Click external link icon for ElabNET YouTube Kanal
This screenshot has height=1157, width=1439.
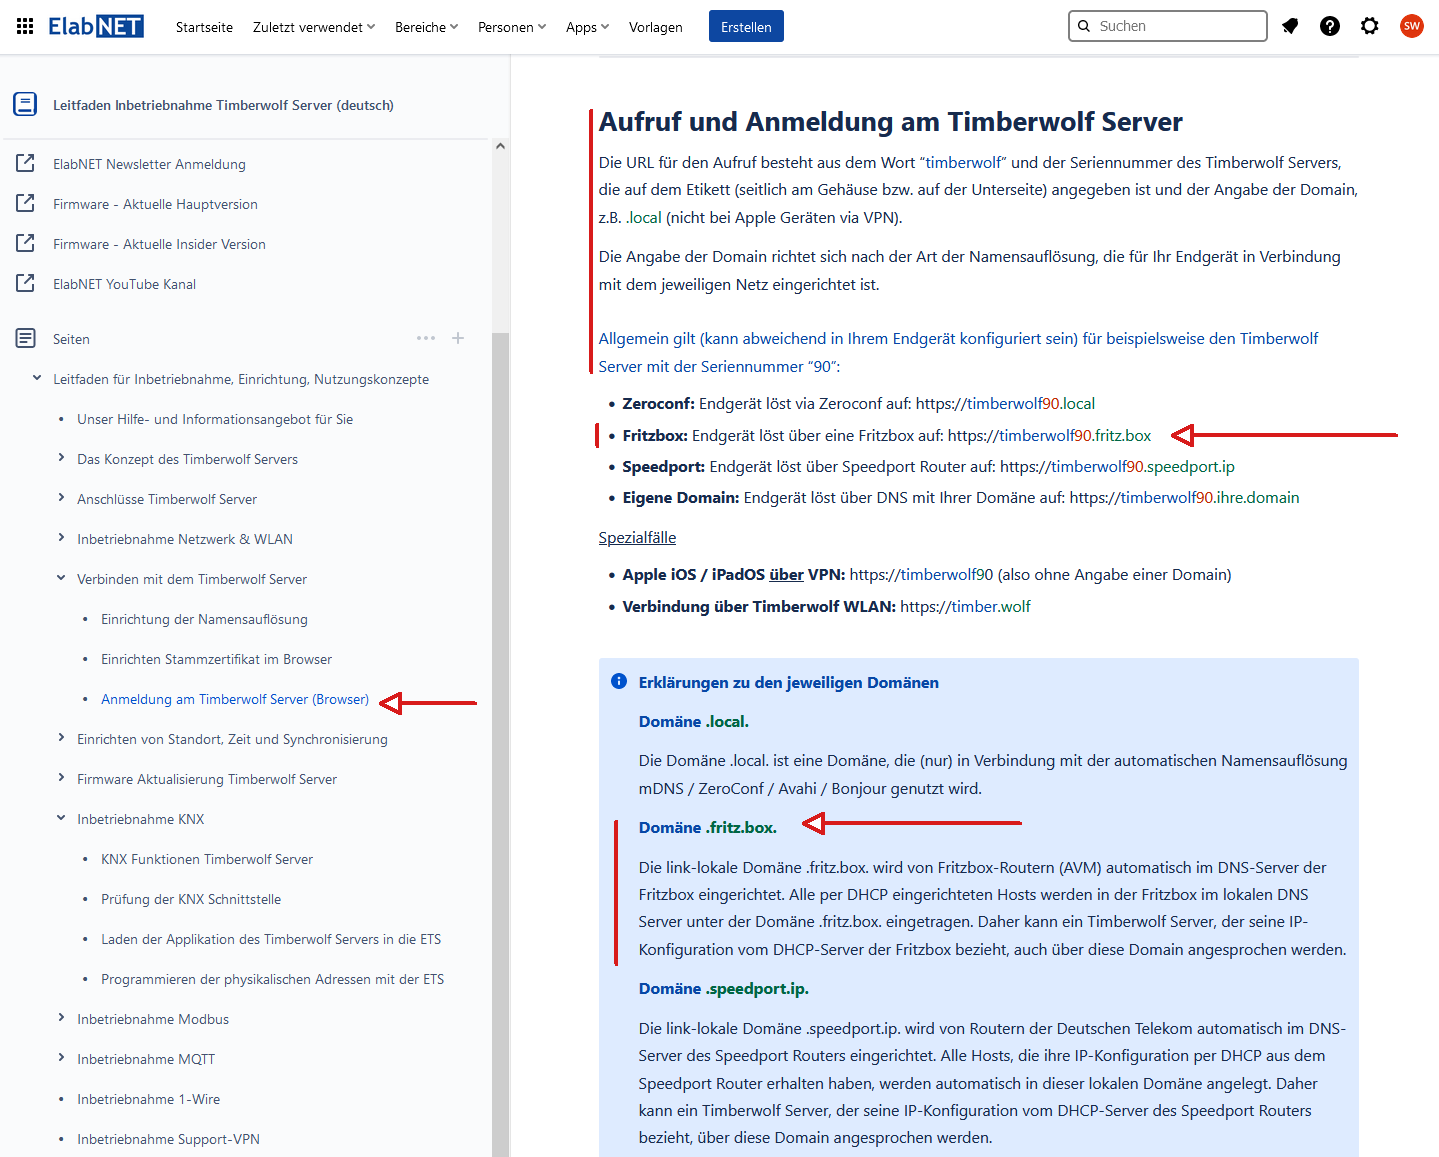(25, 283)
